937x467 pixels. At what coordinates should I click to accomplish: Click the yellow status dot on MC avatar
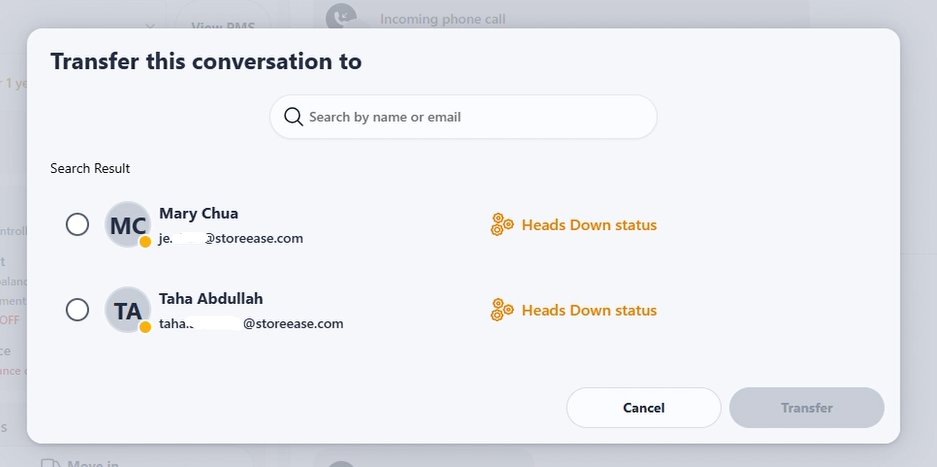pos(145,242)
